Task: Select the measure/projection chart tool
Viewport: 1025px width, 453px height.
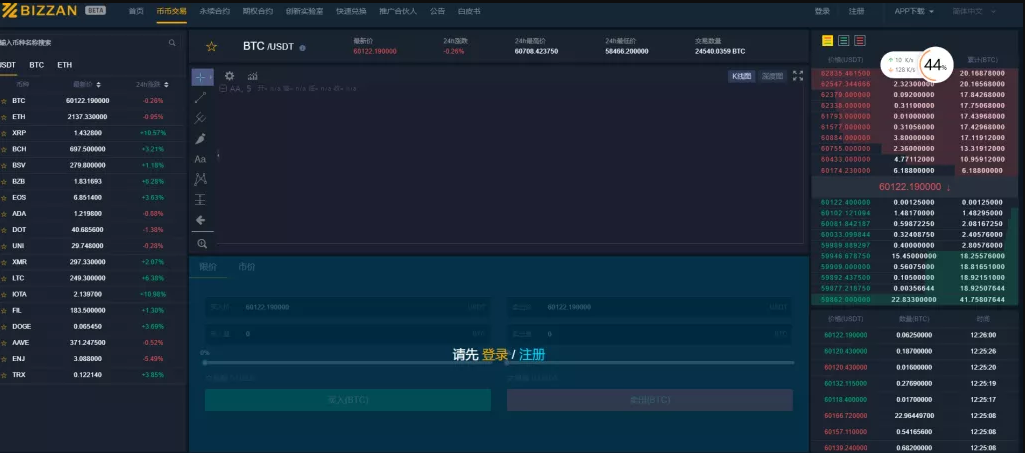Action: tap(200, 199)
